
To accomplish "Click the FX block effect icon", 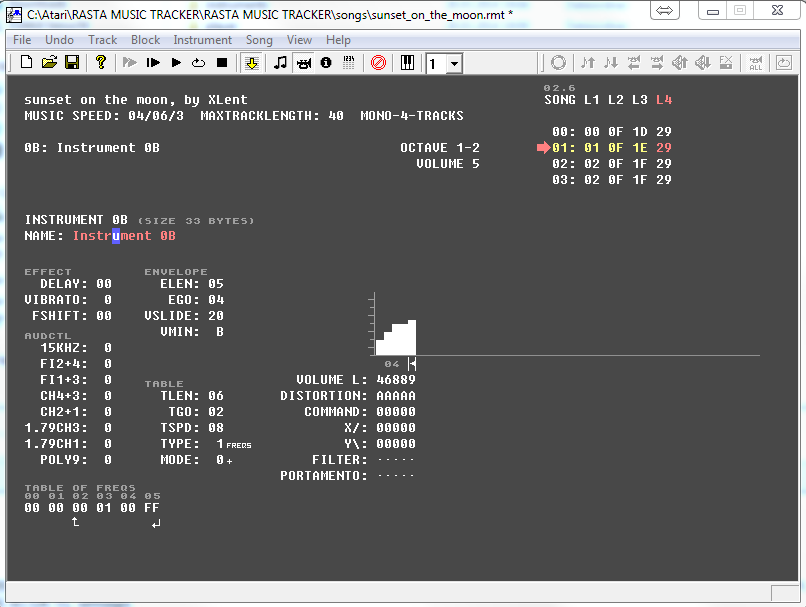I will 726,63.
